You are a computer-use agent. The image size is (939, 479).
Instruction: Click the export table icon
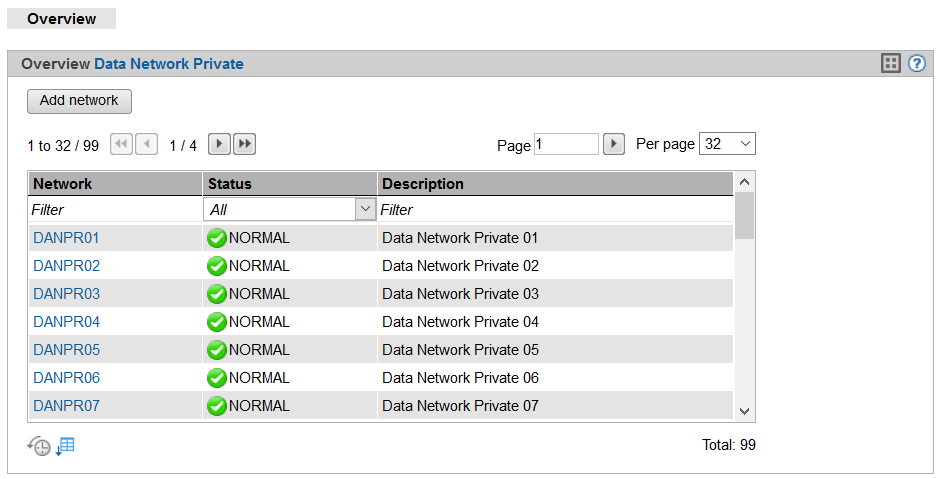coord(65,446)
